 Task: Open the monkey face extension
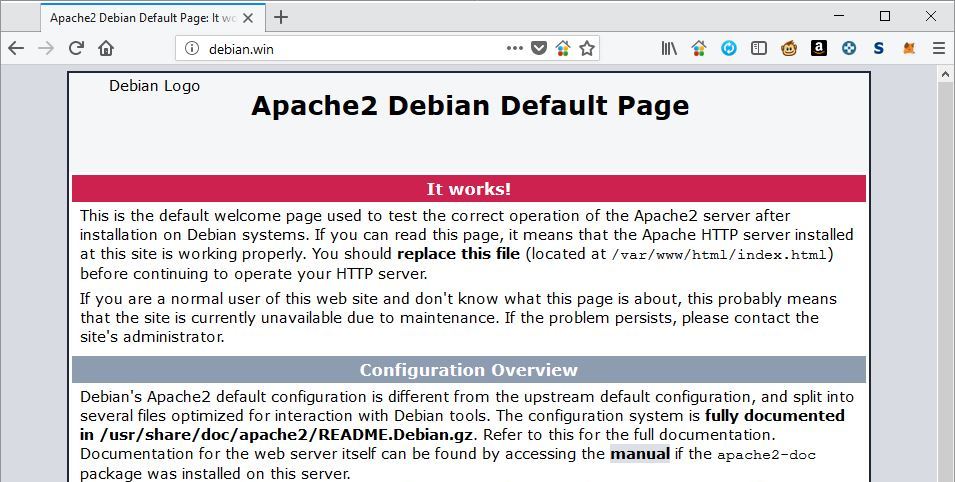[x=789, y=48]
